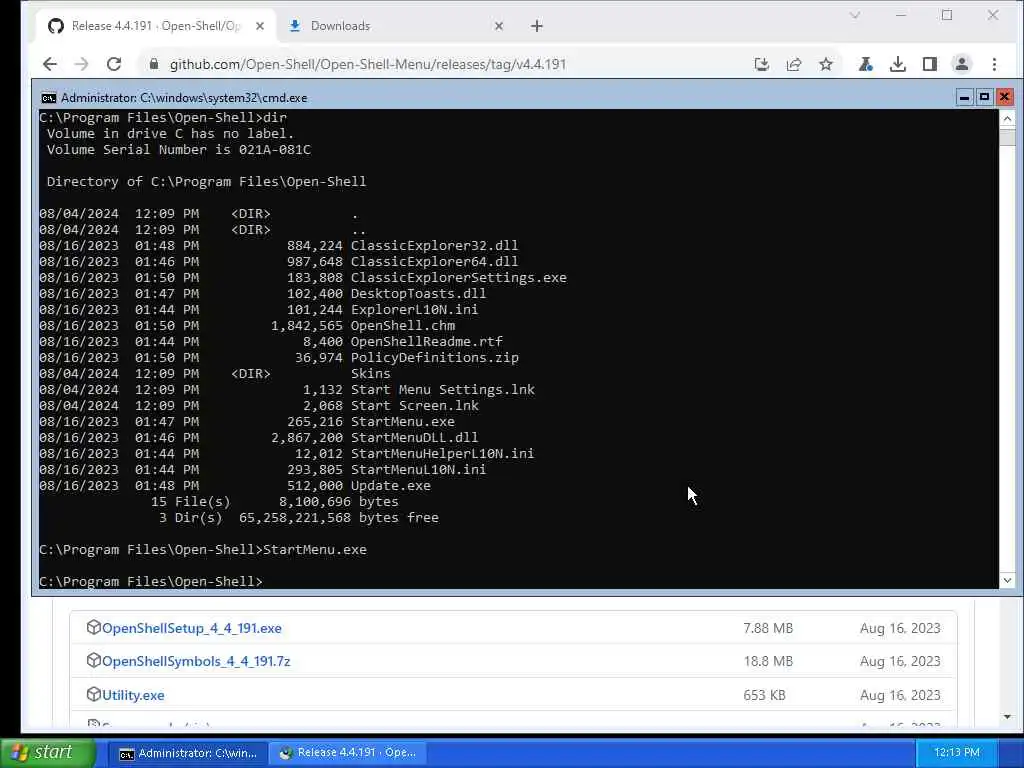Reload the GitHub release page
Image resolution: width=1024 pixels, height=768 pixels.
point(114,64)
